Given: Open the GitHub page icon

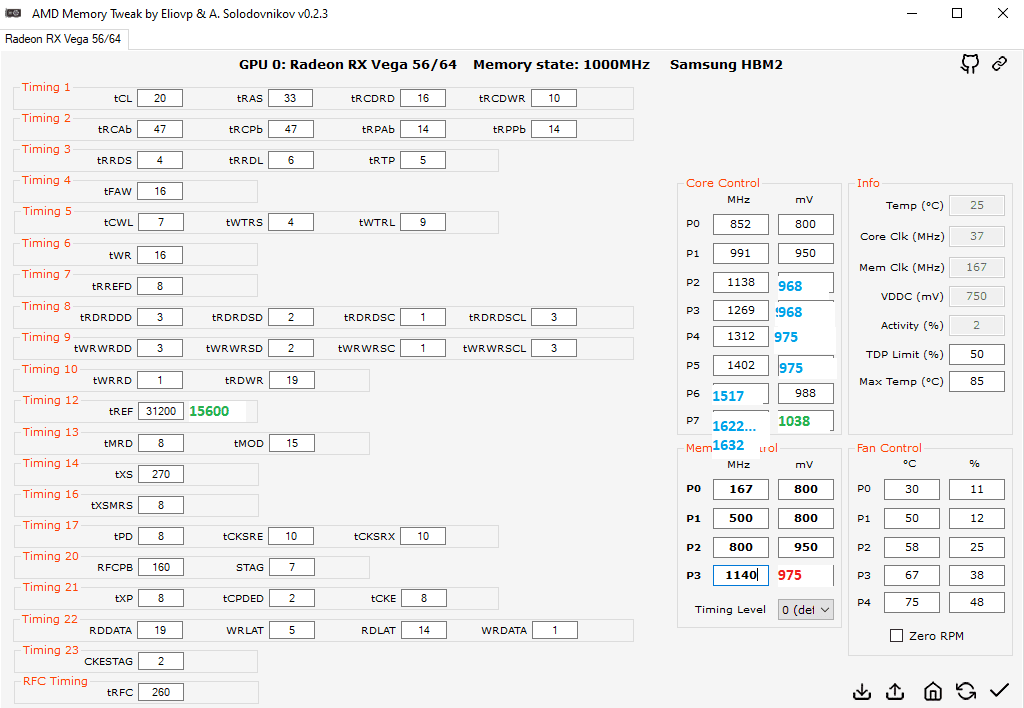Looking at the screenshot, I should pos(970,64).
